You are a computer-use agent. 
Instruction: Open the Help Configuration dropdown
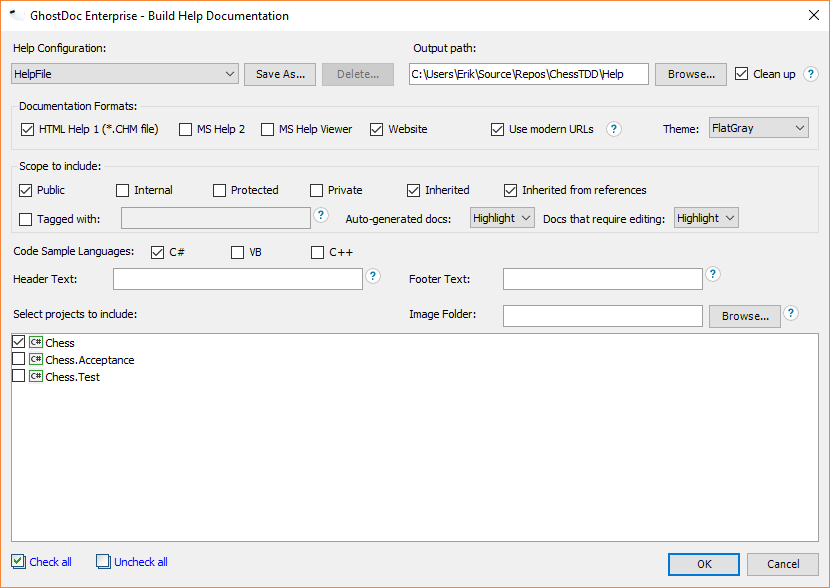125,74
